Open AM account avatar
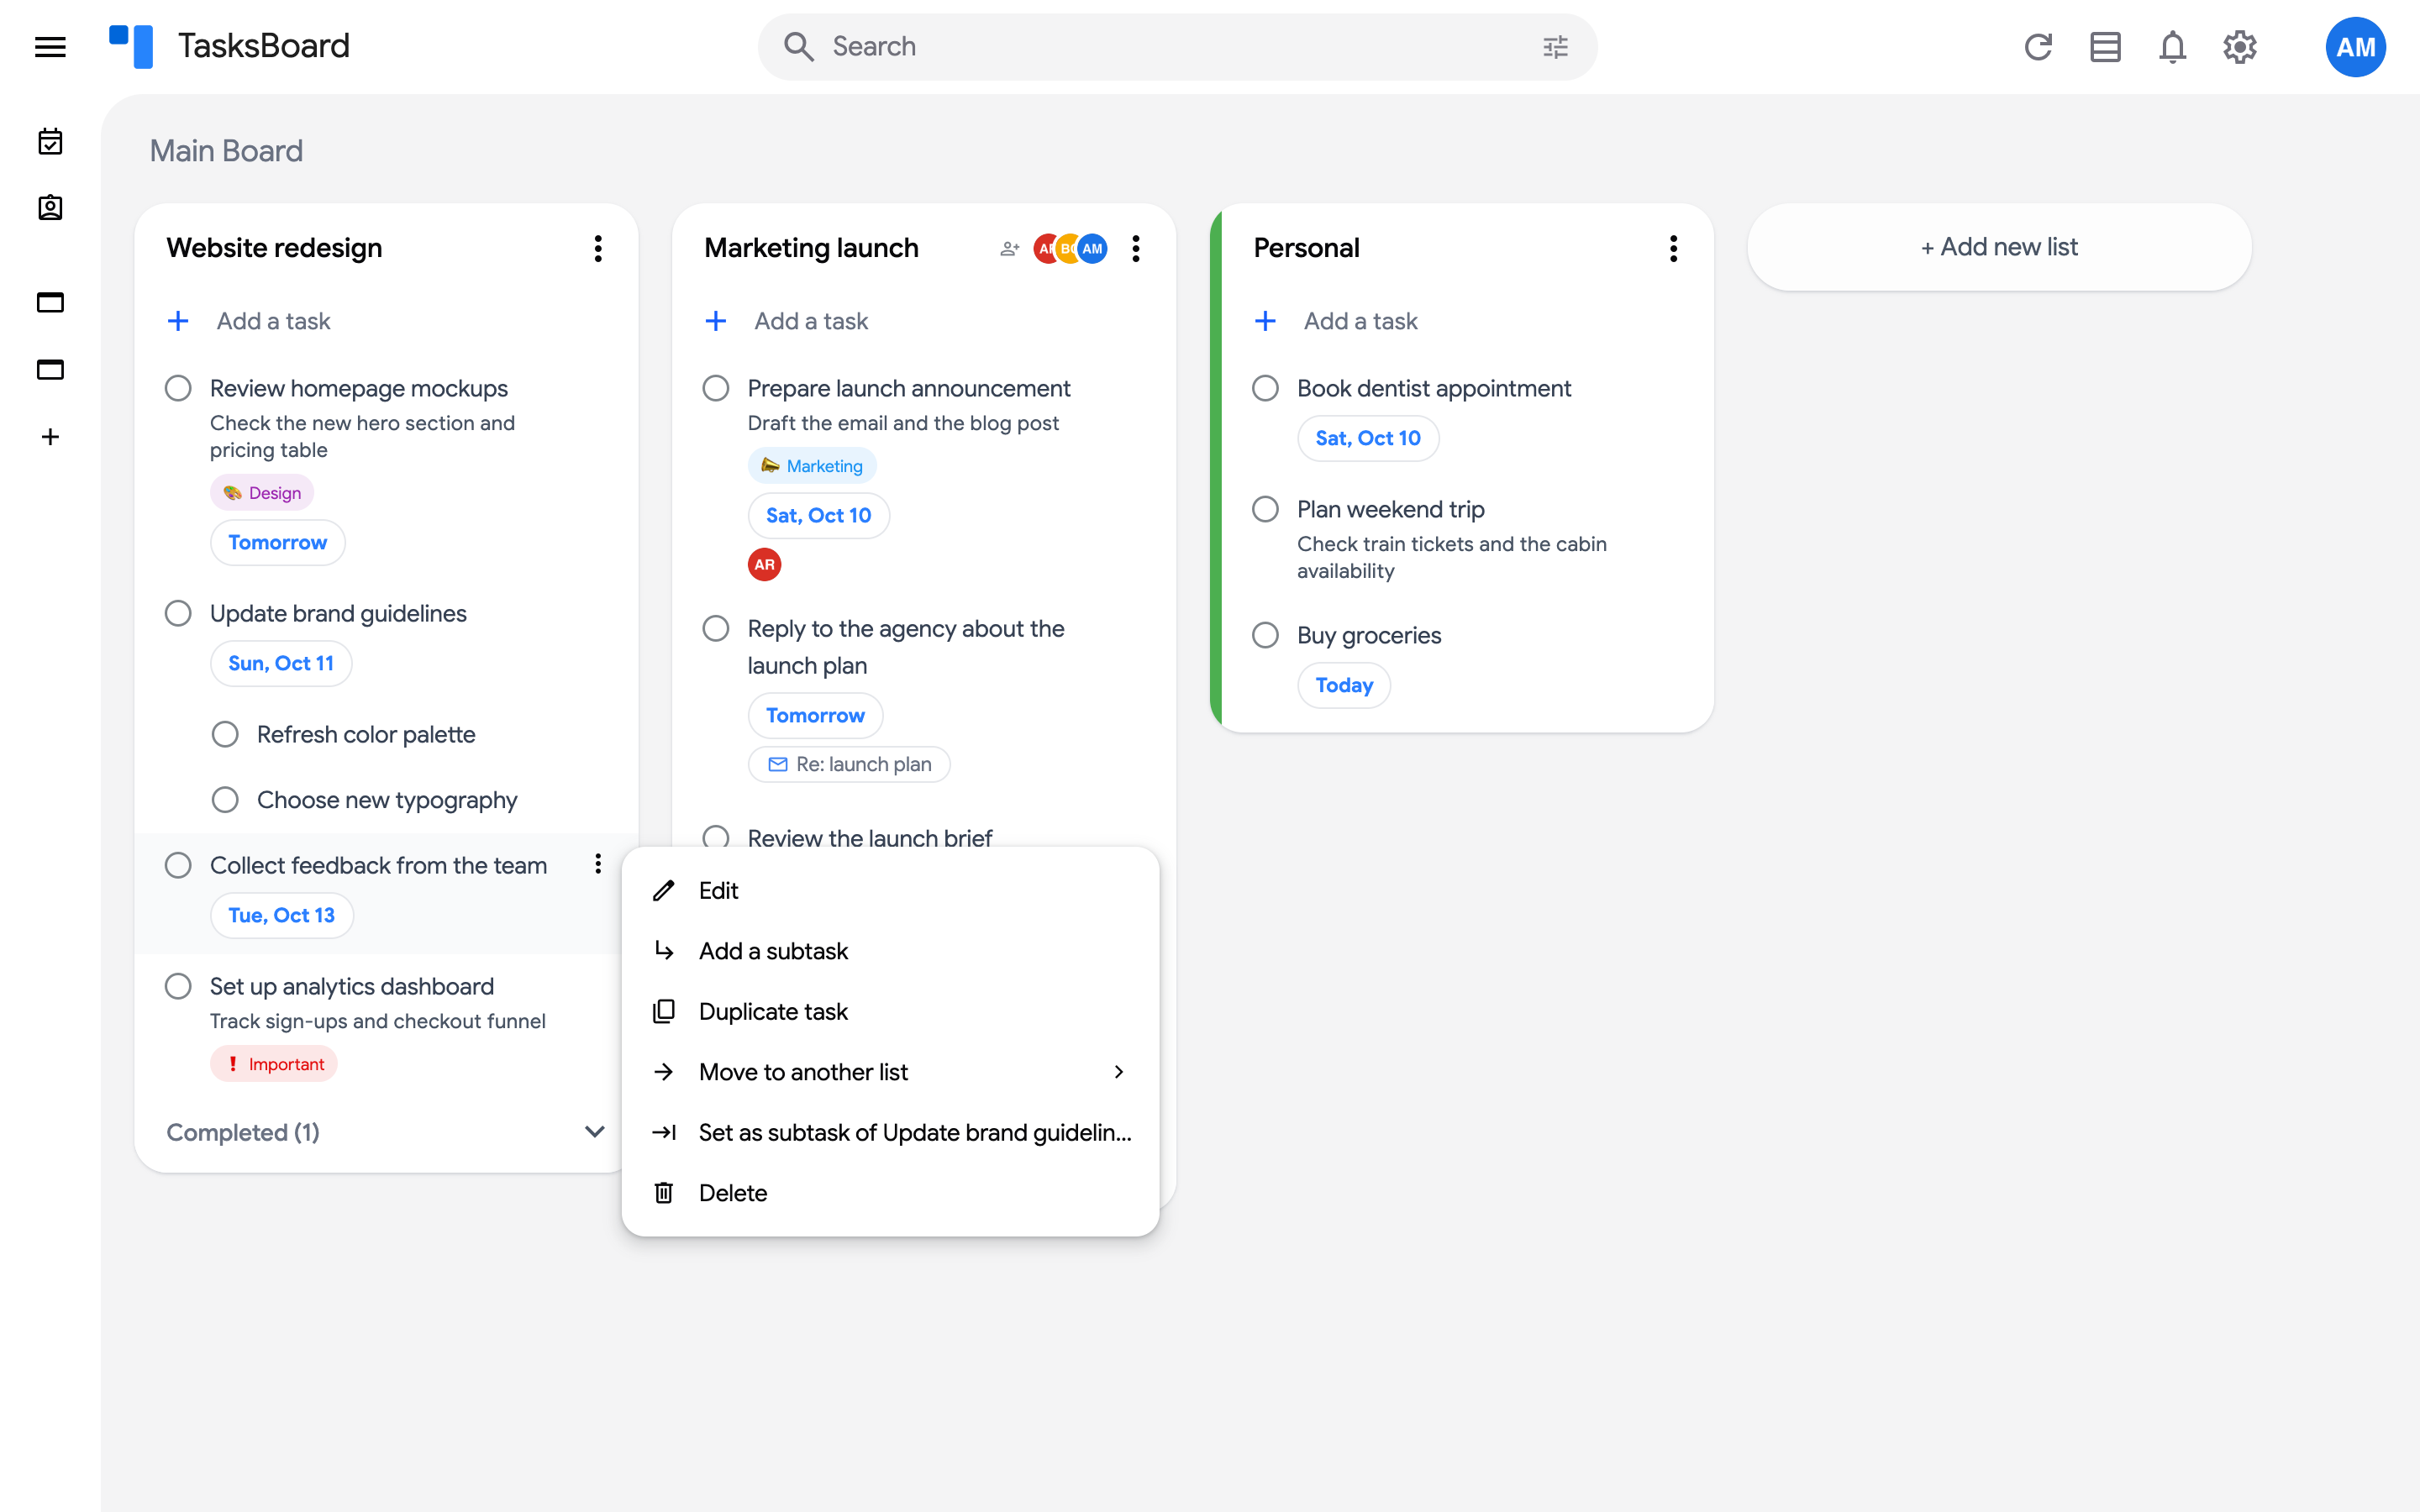The image size is (2420, 1512). (2355, 47)
